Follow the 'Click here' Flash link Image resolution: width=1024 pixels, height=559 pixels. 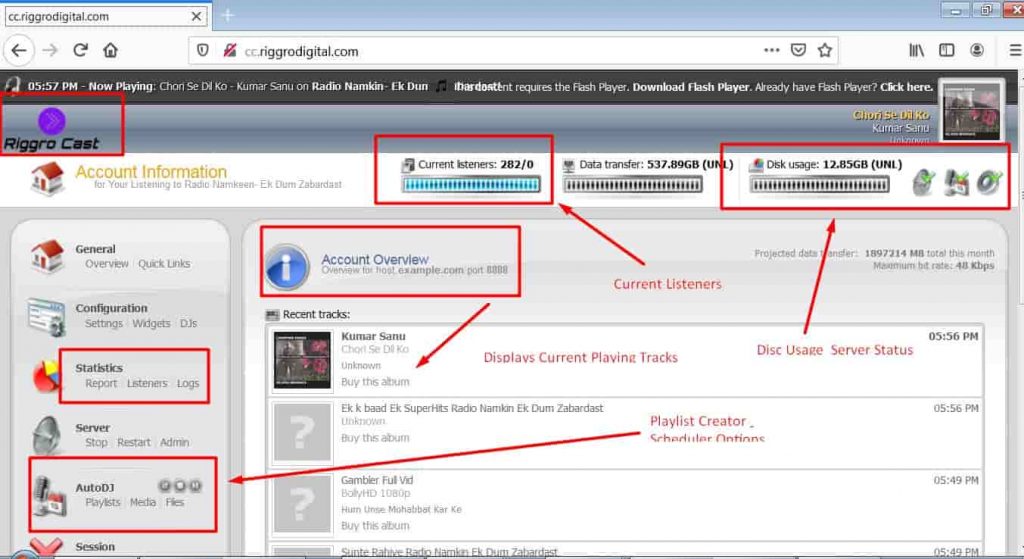(906, 87)
